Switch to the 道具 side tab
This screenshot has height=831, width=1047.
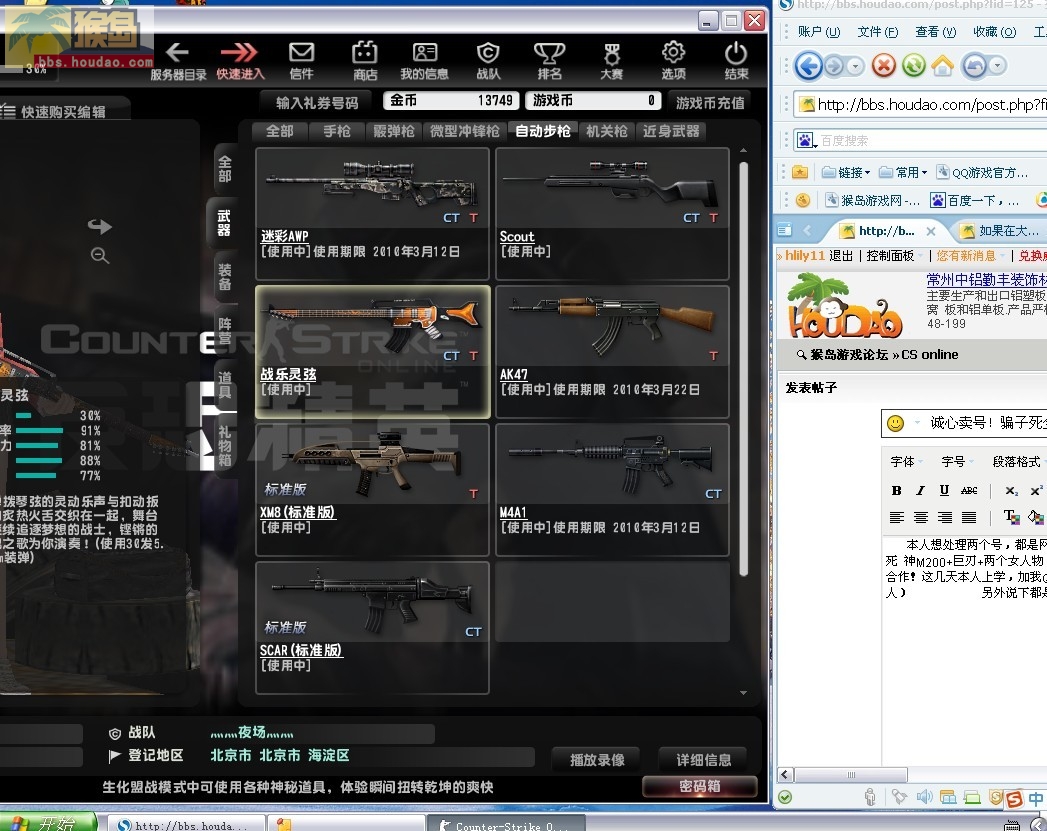coord(224,385)
